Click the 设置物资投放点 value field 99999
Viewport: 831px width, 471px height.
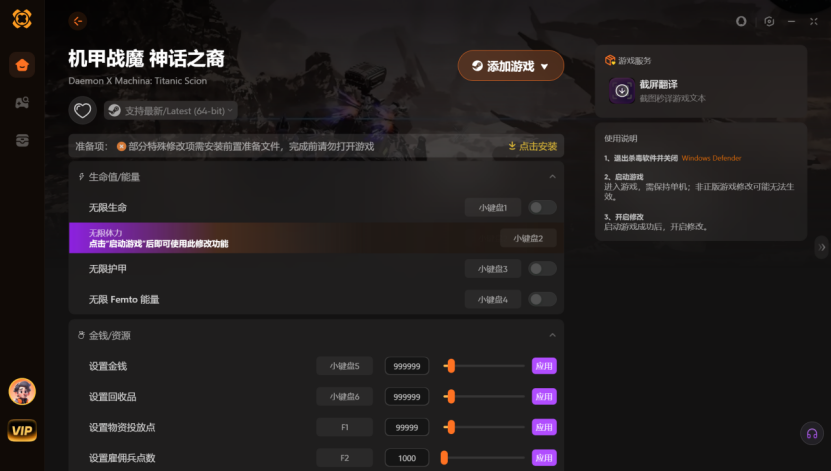pos(407,428)
